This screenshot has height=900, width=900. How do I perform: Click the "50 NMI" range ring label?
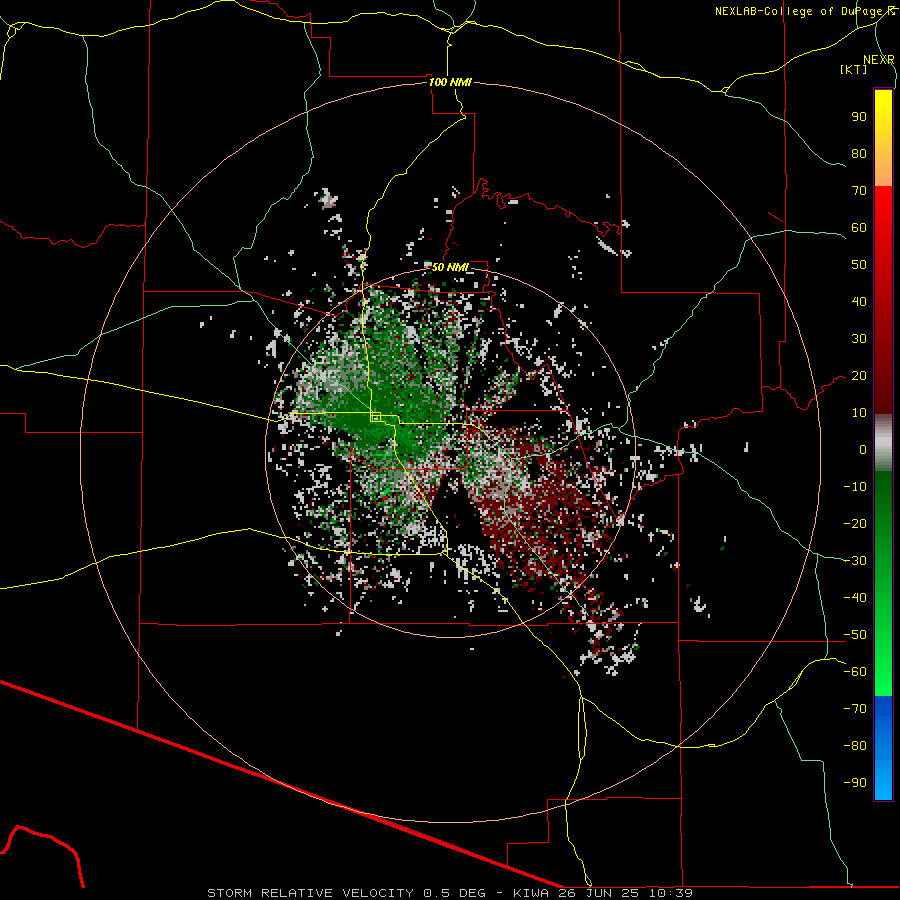[x=450, y=267]
